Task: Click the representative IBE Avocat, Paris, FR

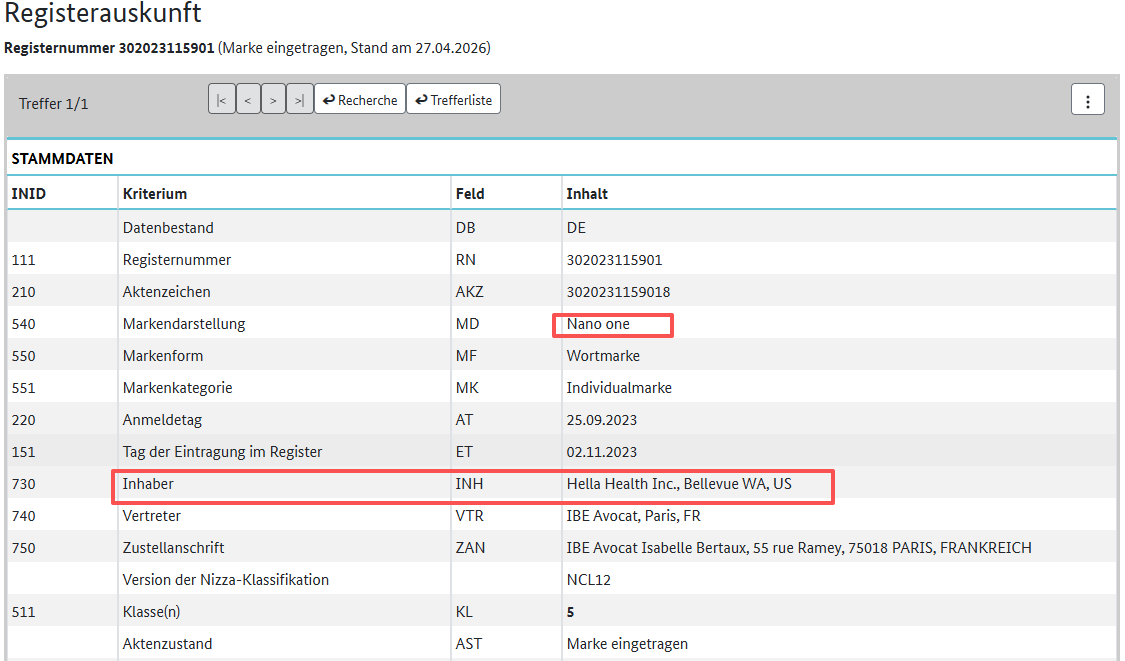Action: pos(635,516)
